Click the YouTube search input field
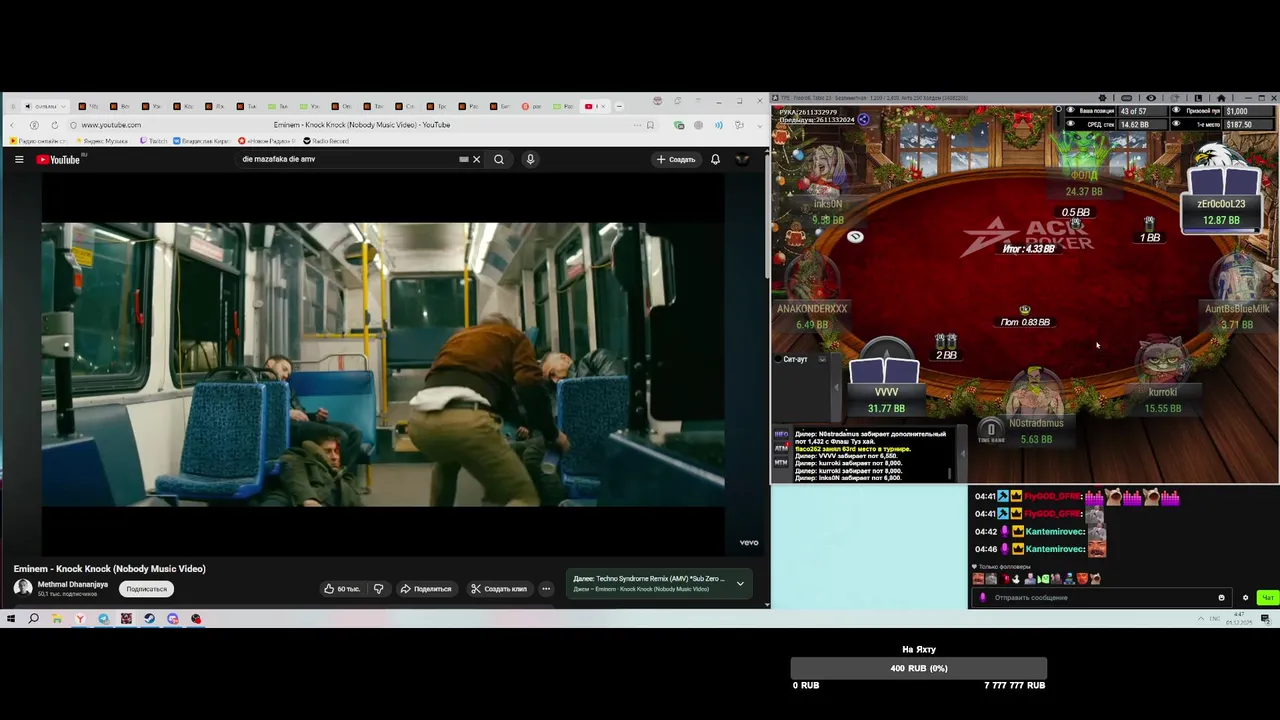The height and width of the screenshot is (720, 1280). pos(345,159)
